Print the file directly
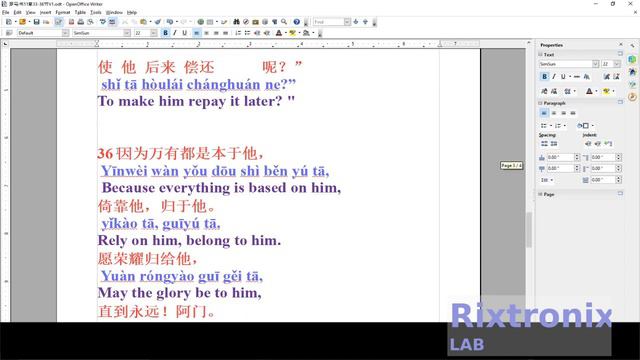Viewport: 640px width, 360px height. point(81,22)
